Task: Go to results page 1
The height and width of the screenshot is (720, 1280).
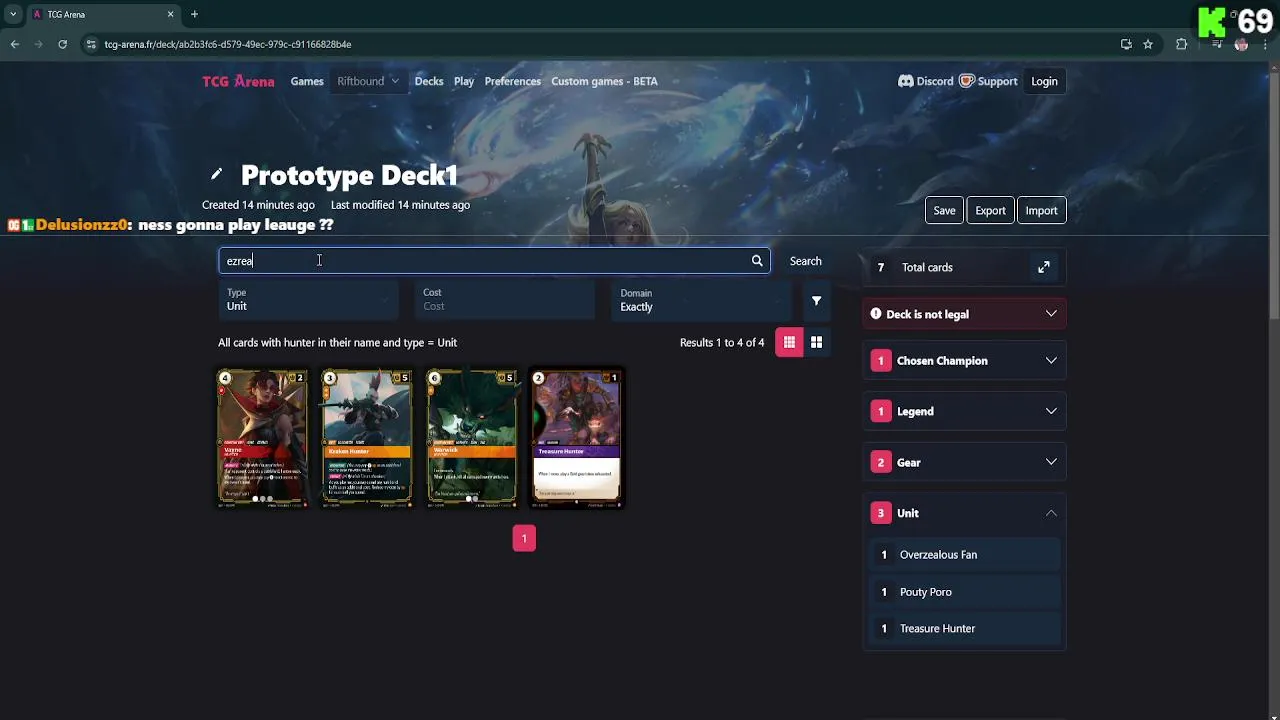Action: 524,538
